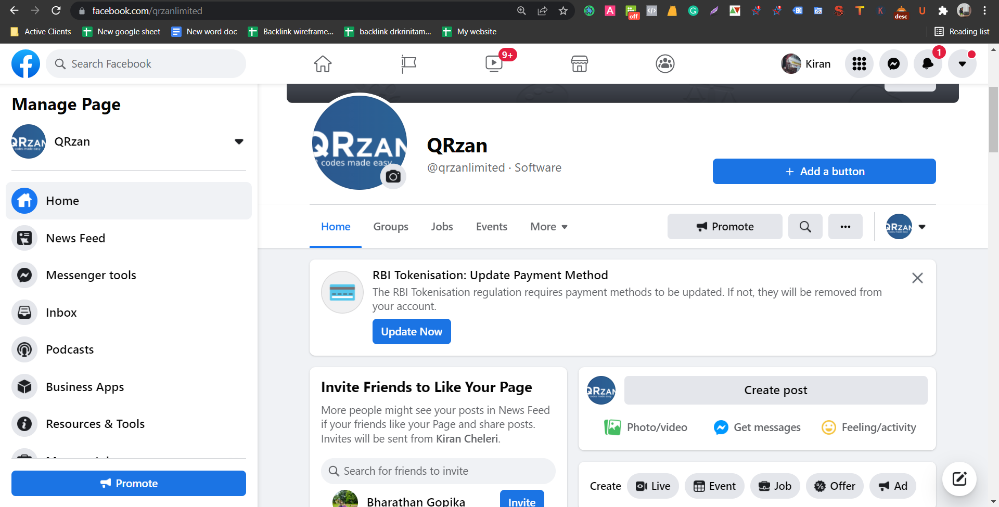Image resolution: width=999 pixels, height=507 pixels.
Task: Click the share icon in address bar
Action: pos(542,11)
